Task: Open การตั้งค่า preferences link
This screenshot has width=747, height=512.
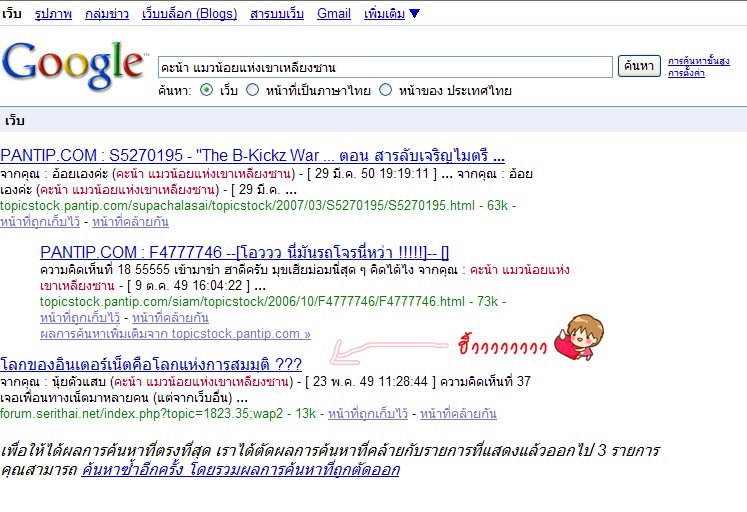Action: coord(686,73)
